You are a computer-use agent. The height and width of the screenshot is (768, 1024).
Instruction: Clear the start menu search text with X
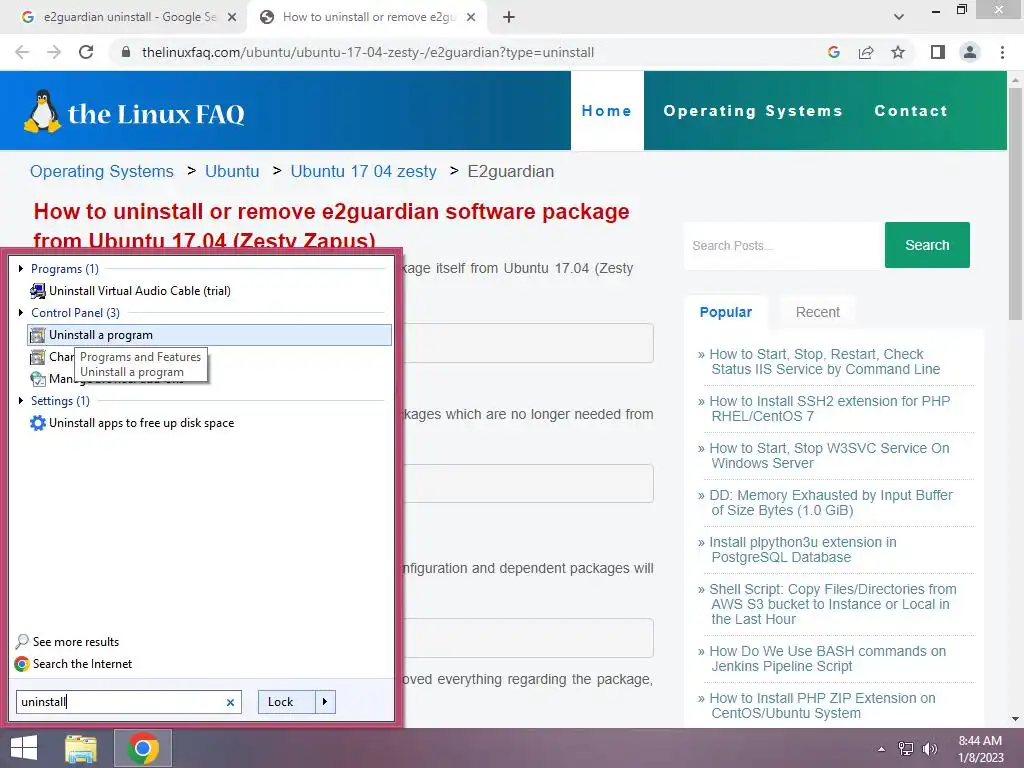pos(230,703)
